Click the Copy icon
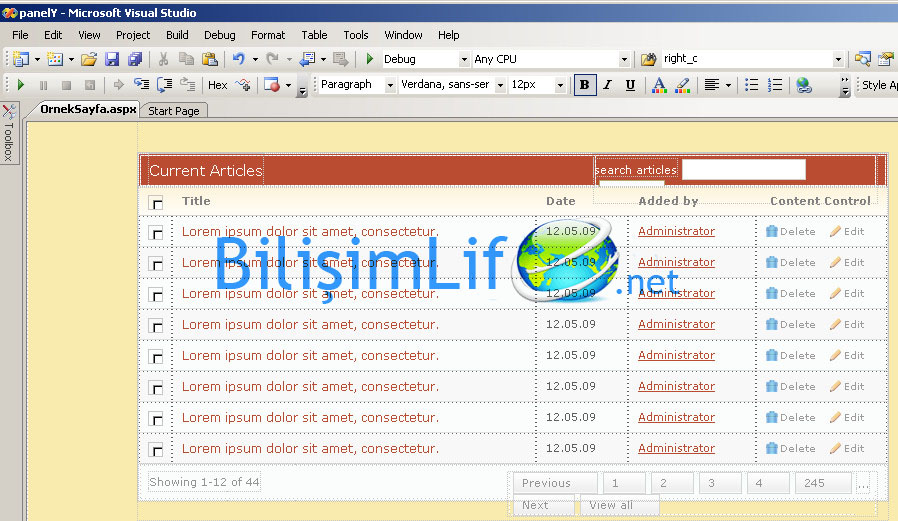Screen dimensions: 898x521 point(186,59)
